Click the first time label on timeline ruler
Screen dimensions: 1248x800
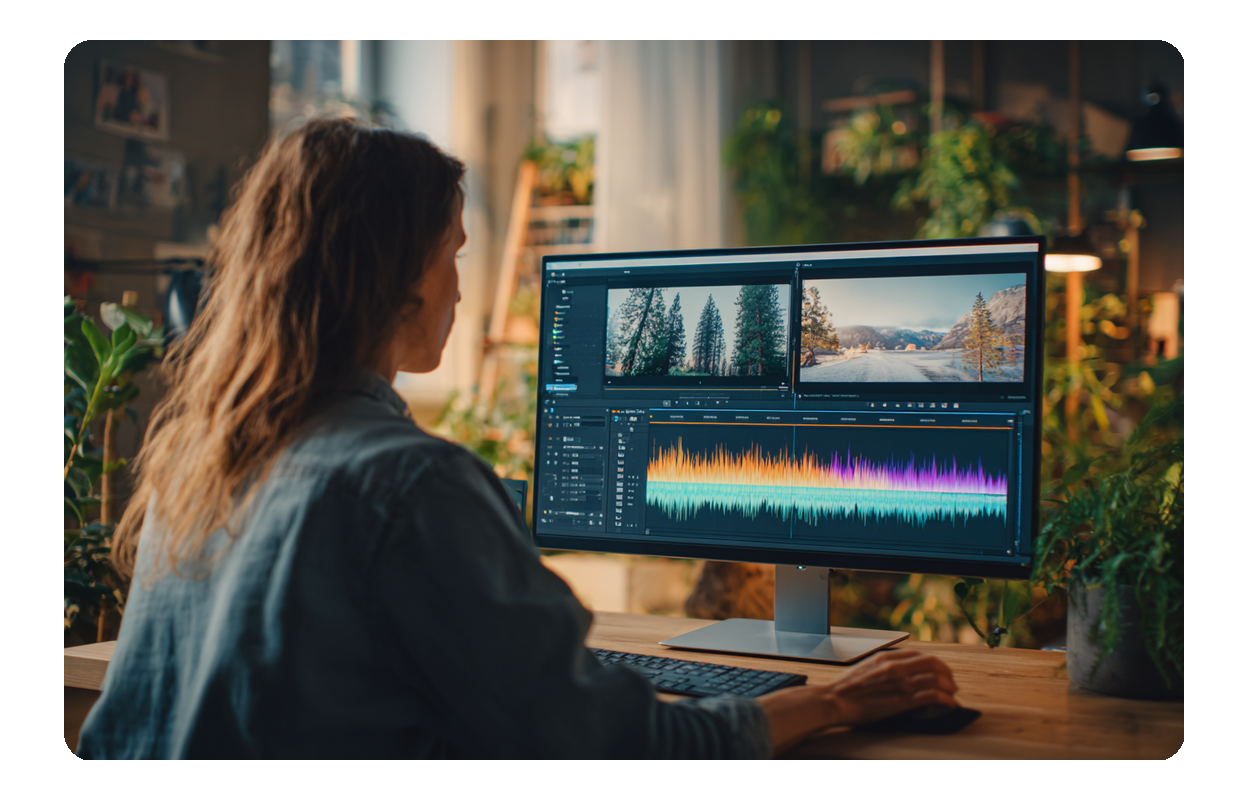[x=677, y=416]
